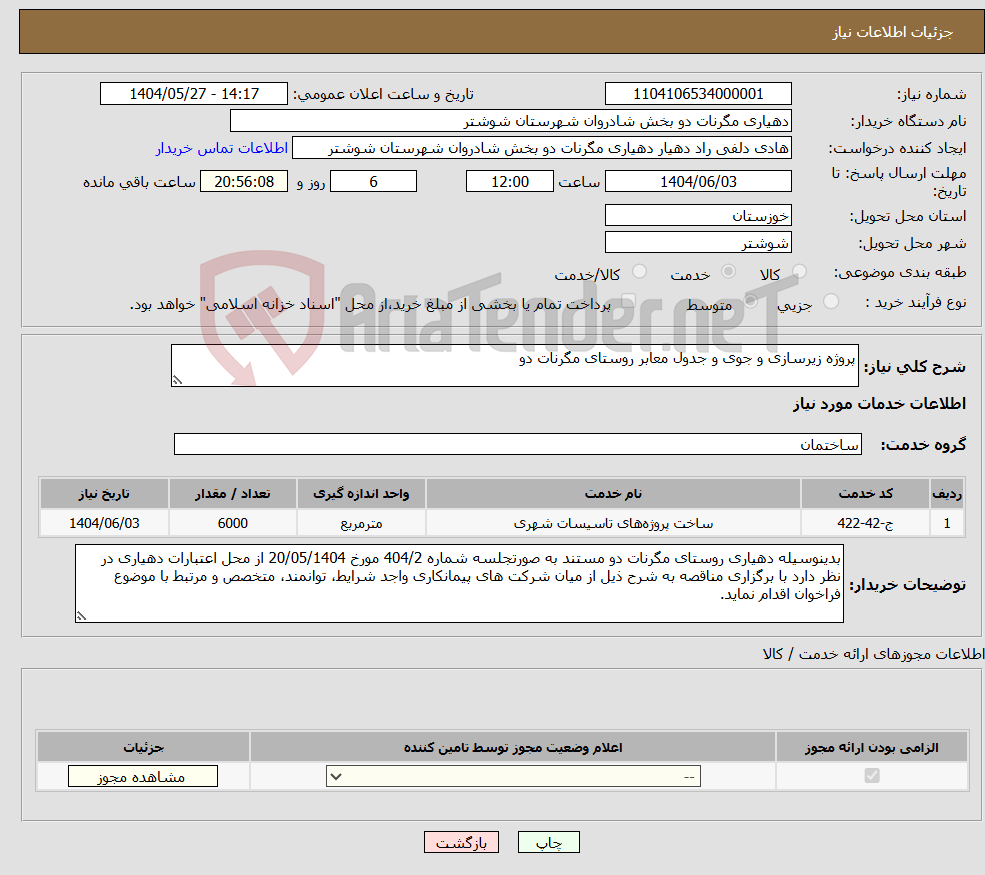Screen dimensions: 985x875
Task: Click the اعلام وضعیت مجوز header
Action: (513, 747)
